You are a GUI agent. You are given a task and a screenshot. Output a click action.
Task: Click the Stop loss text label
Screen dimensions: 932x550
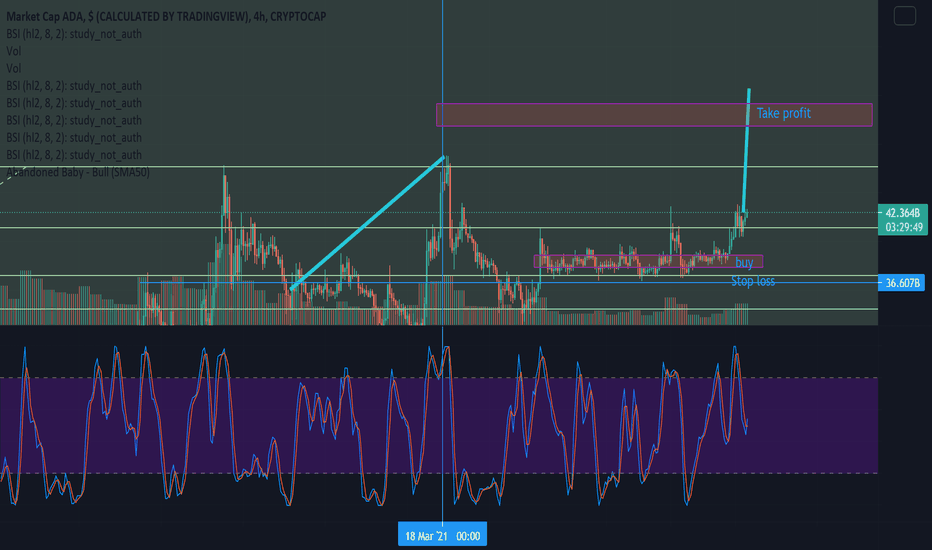point(752,281)
